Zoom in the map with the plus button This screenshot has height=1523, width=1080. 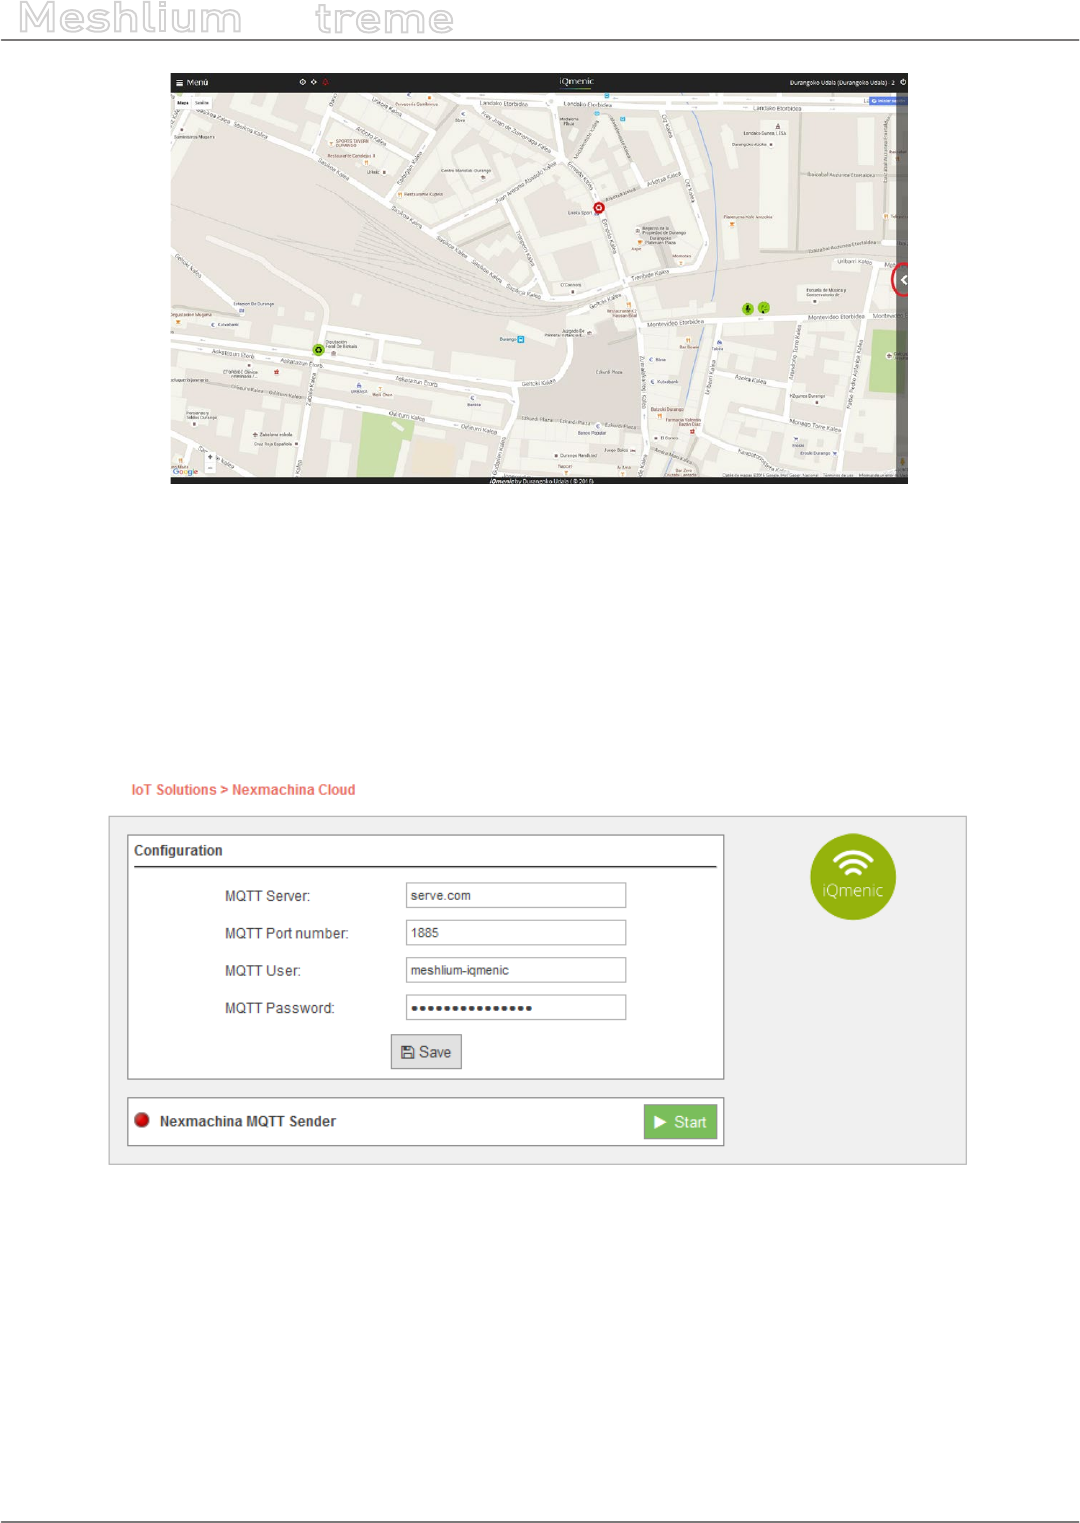click(210, 457)
